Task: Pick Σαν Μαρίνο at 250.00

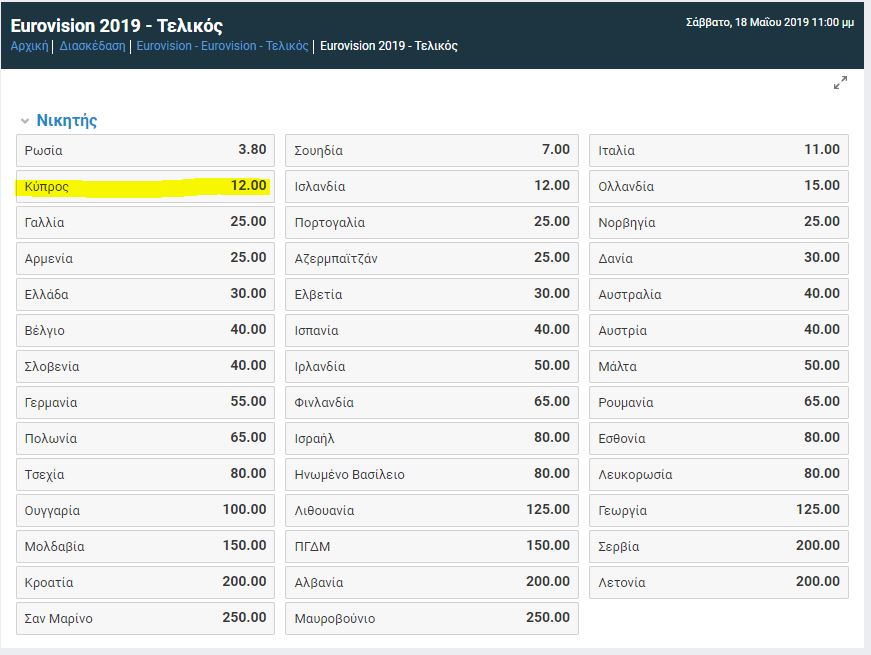Action: coord(146,619)
